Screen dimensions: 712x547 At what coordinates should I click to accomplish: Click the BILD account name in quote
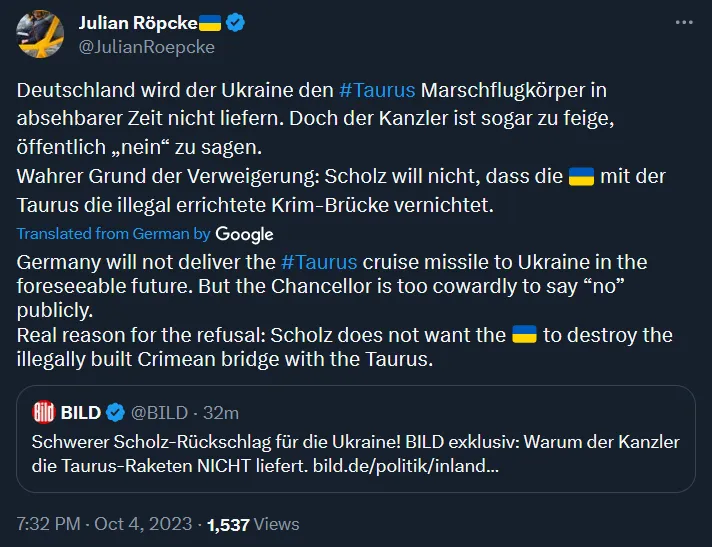point(81,412)
